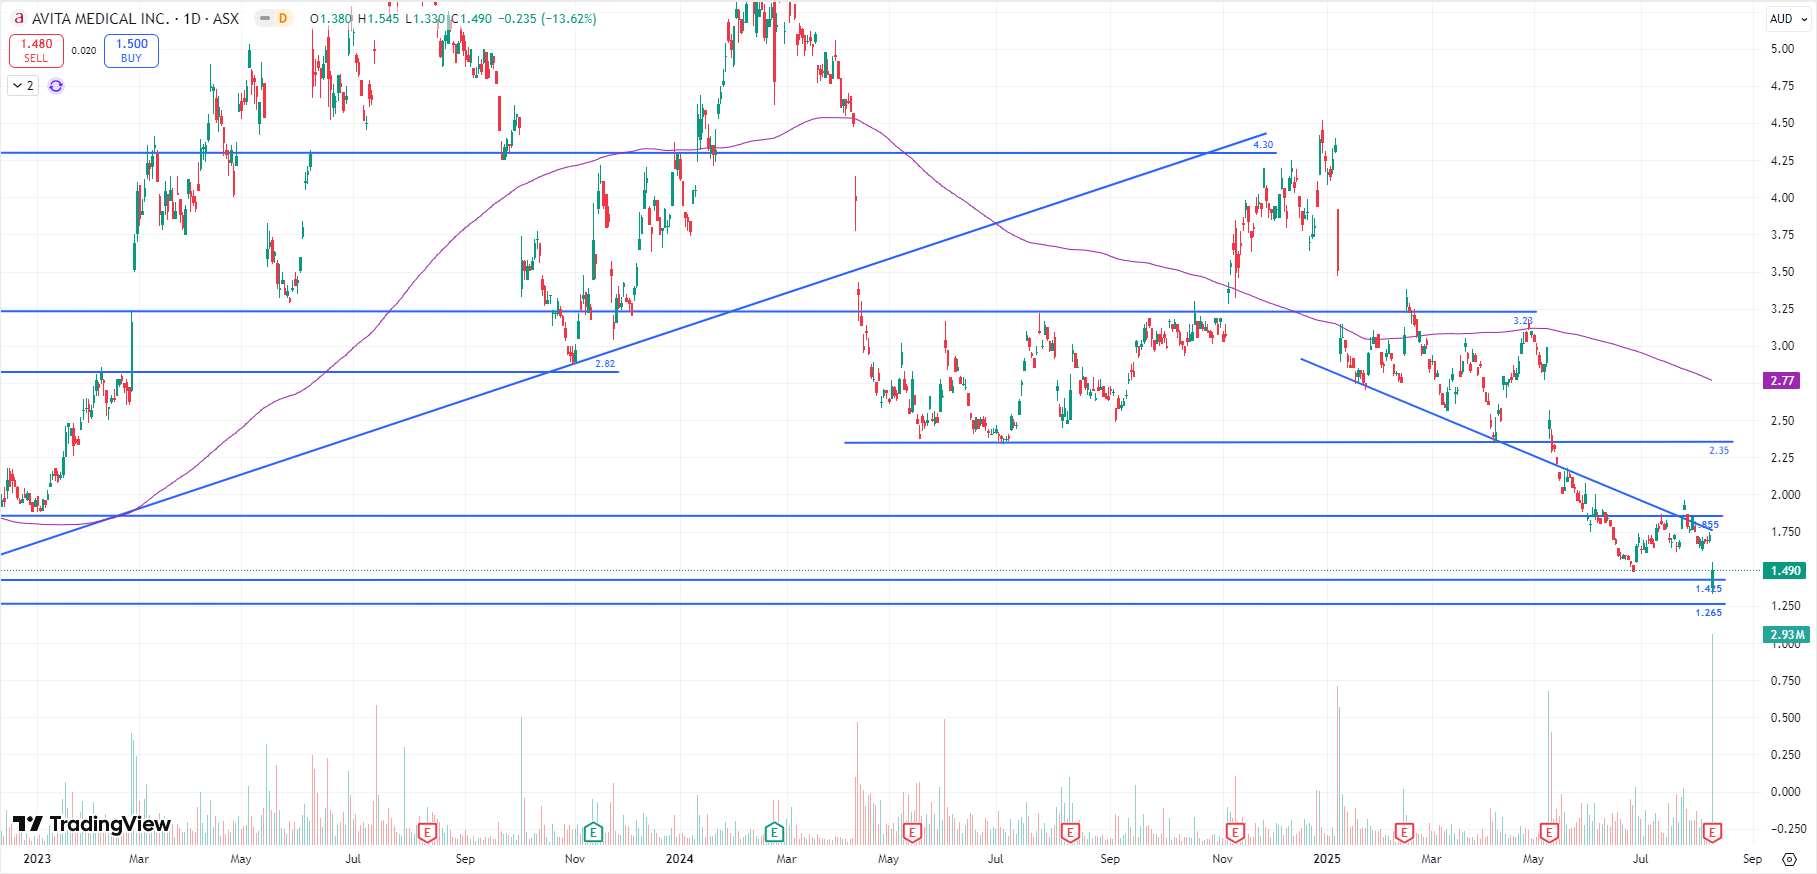Click the purple 2.77 moving average price label
Screen dimensions: 1817x874
1782,381
